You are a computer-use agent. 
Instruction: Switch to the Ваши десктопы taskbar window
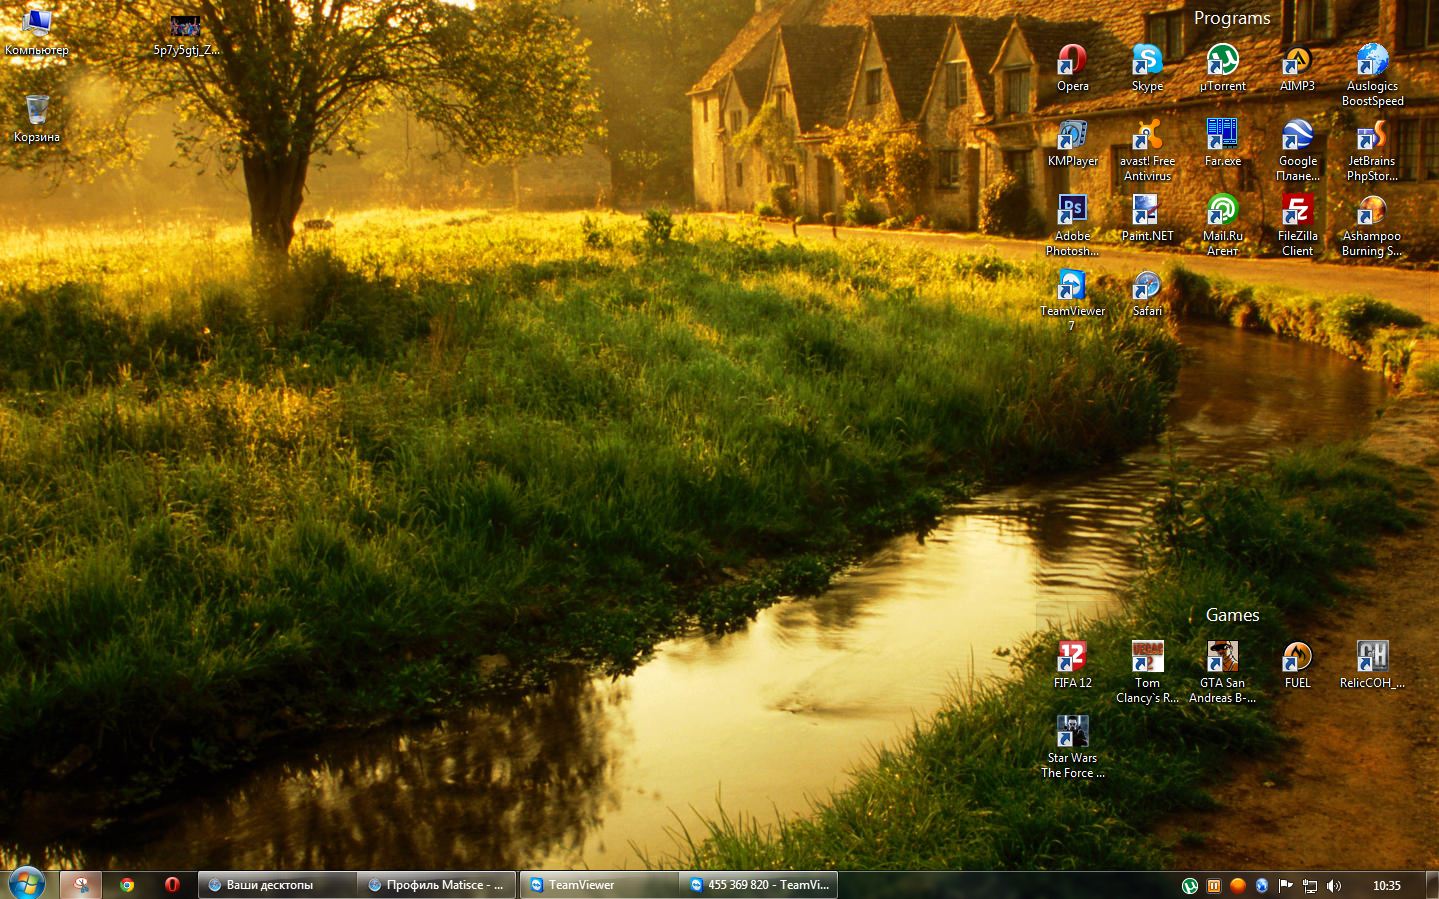point(277,885)
